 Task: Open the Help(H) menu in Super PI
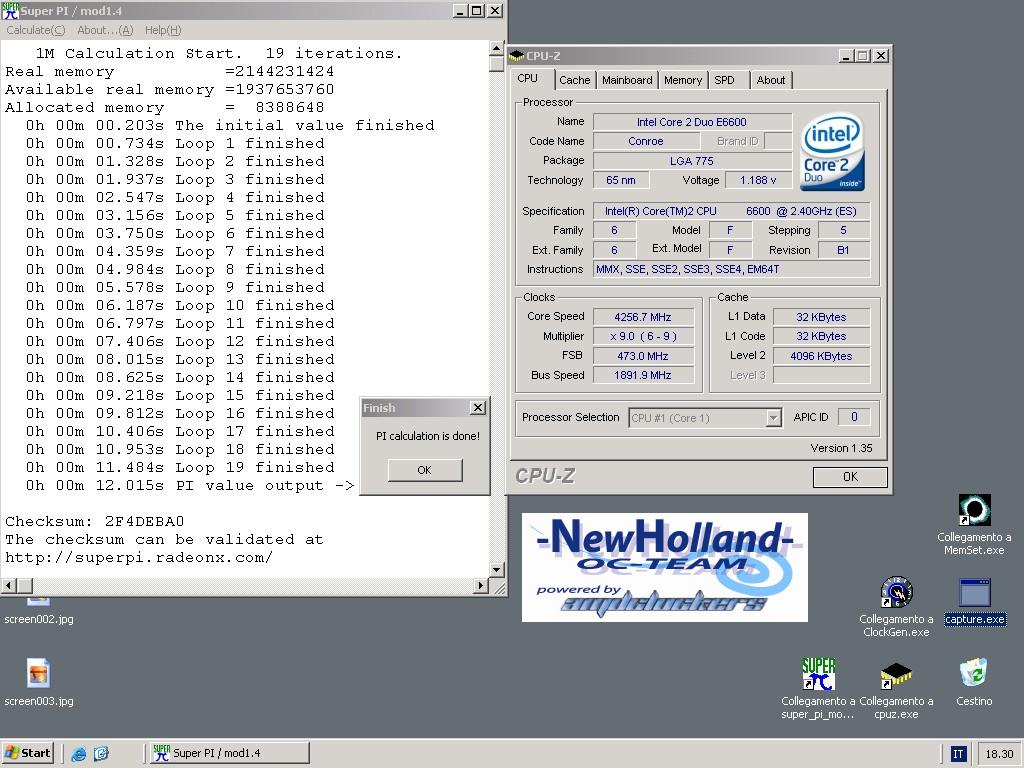(x=163, y=30)
